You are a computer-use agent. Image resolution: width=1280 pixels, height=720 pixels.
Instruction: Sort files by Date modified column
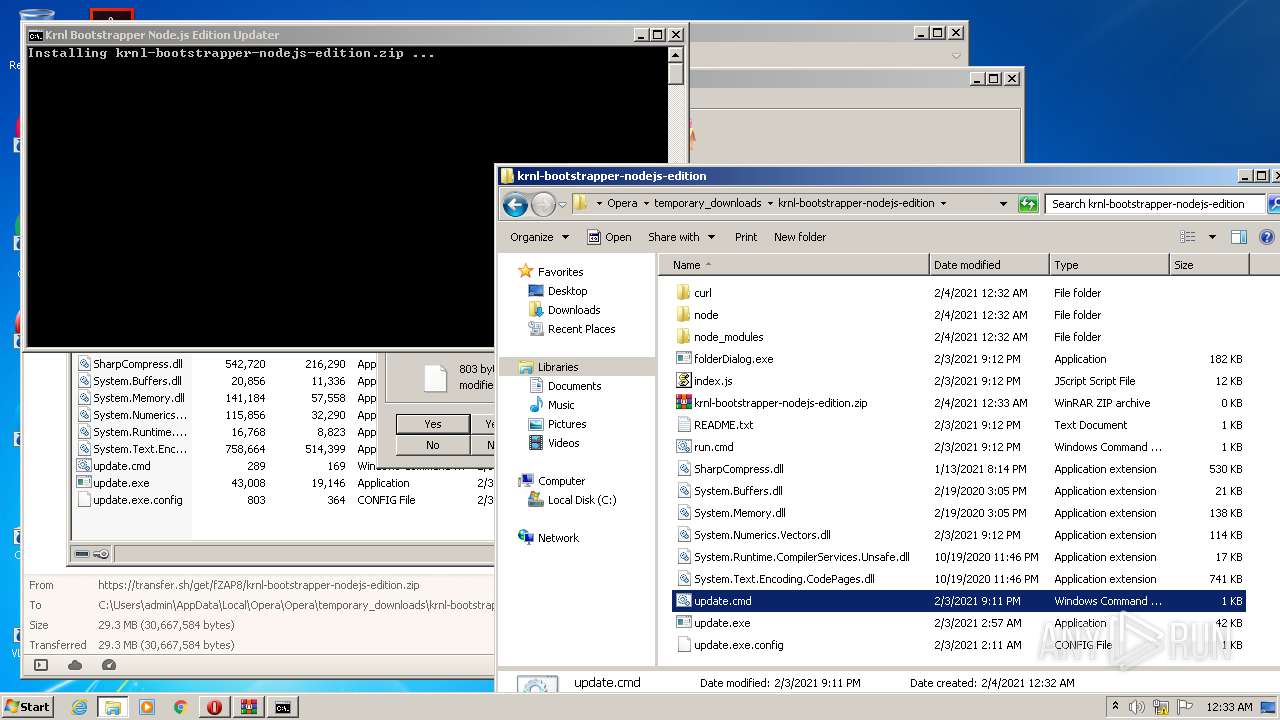click(x=989, y=265)
